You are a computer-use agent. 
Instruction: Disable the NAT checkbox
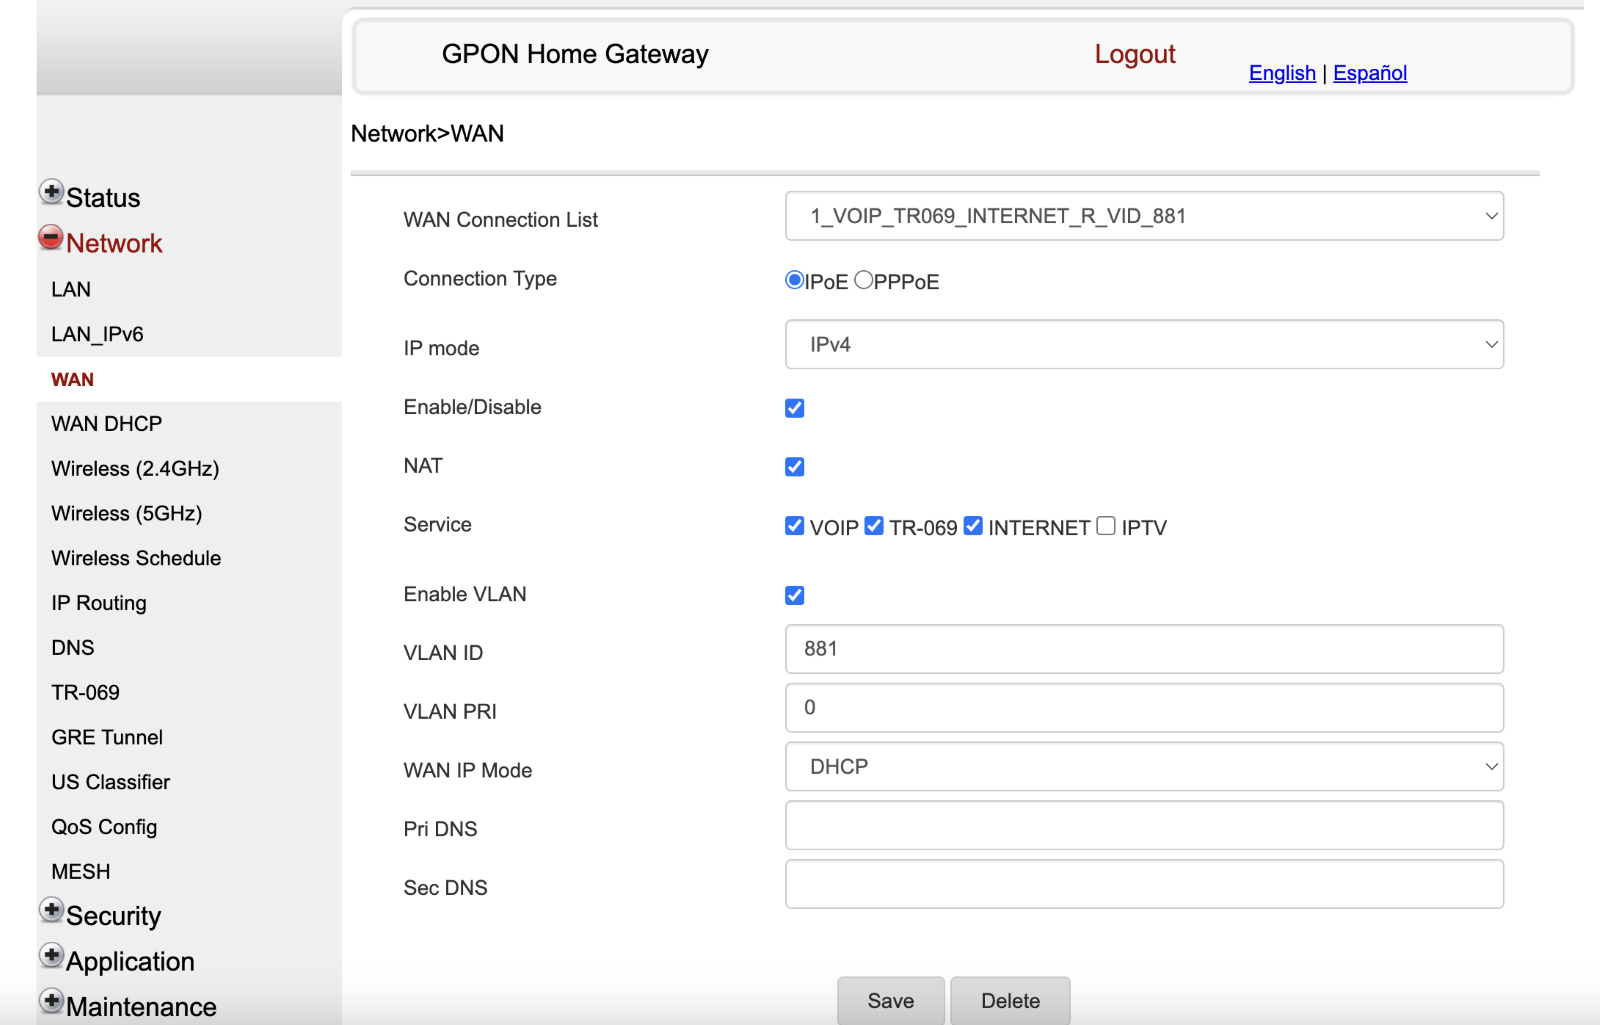pyautogui.click(x=794, y=466)
